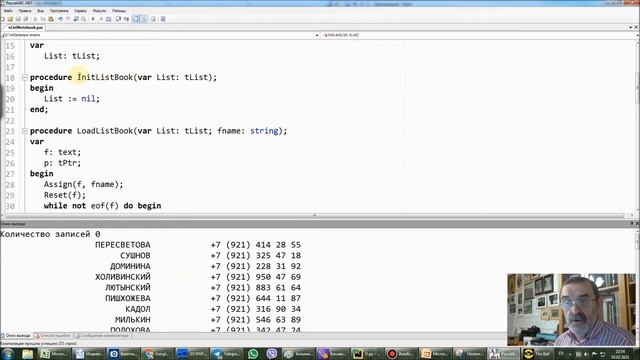Open Bandicam recorder from the taskbar
Image resolution: width=640 pixels, height=360 pixels.
pyautogui.click(x=400, y=353)
